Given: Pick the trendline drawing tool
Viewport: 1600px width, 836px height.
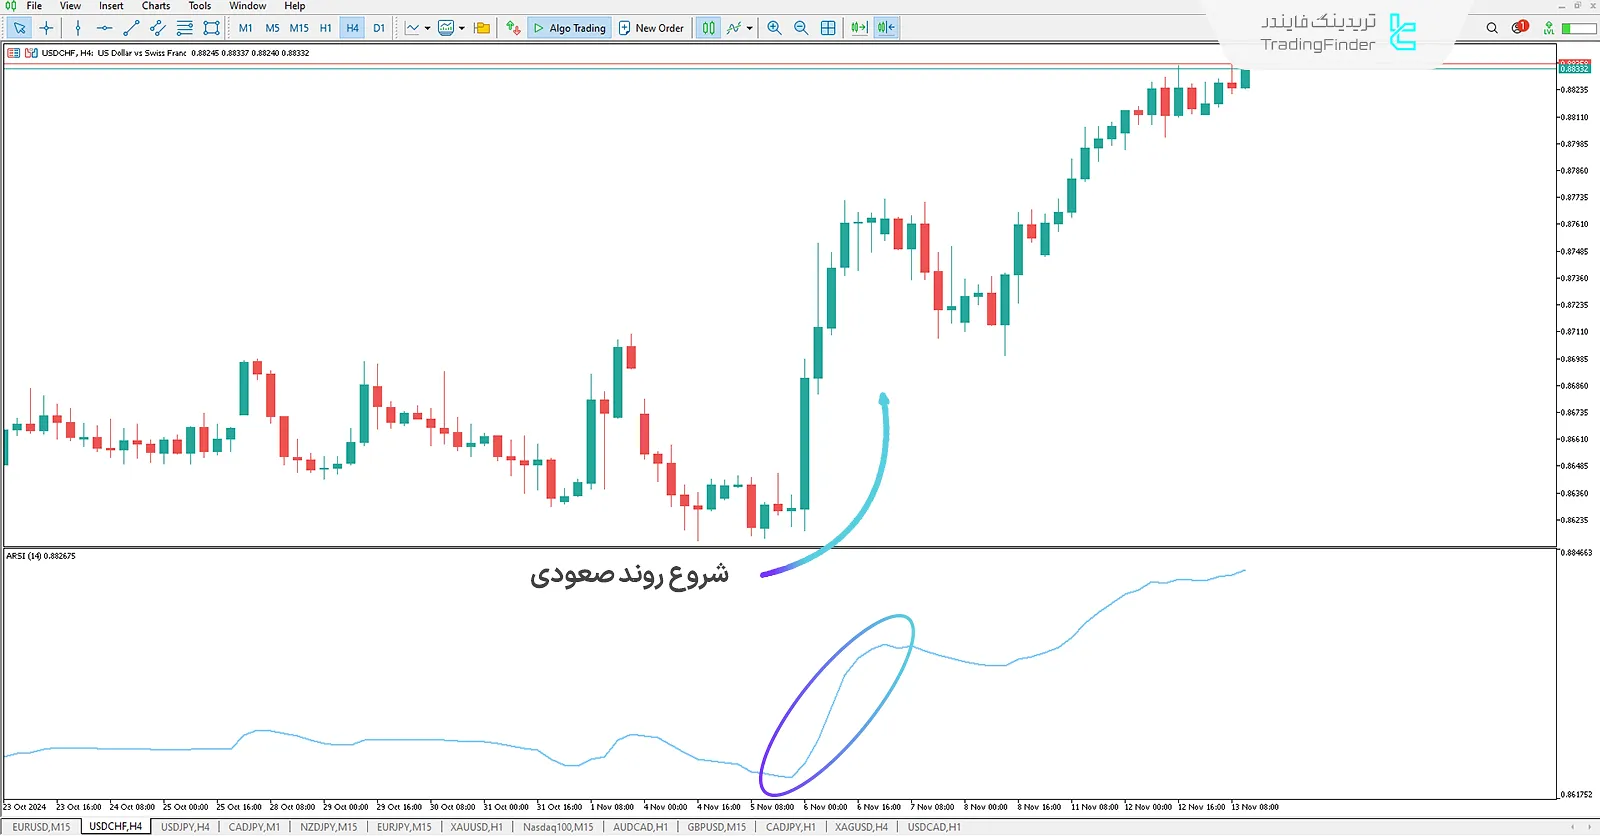Looking at the screenshot, I should pos(131,28).
